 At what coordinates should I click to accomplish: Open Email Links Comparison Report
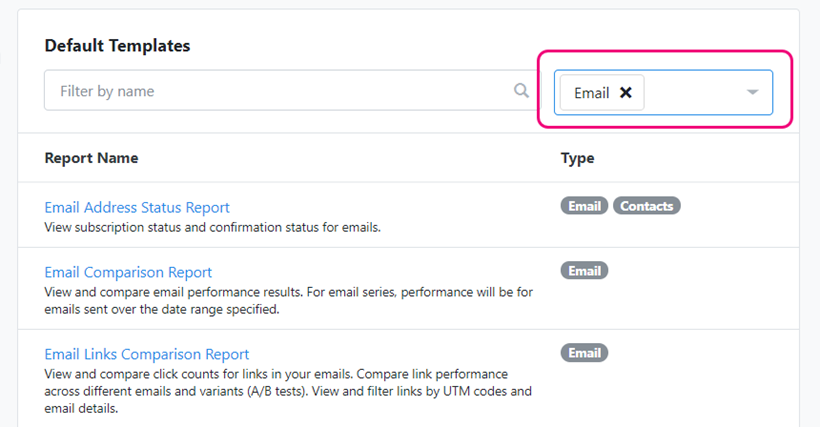[x=146, y=354]
